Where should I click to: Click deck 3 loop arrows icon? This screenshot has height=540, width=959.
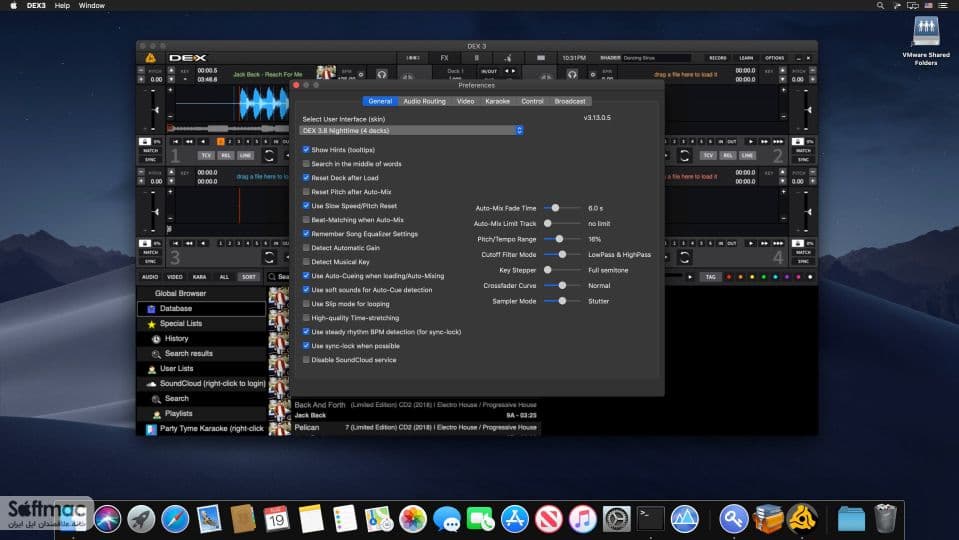click(x=268, y=257)
